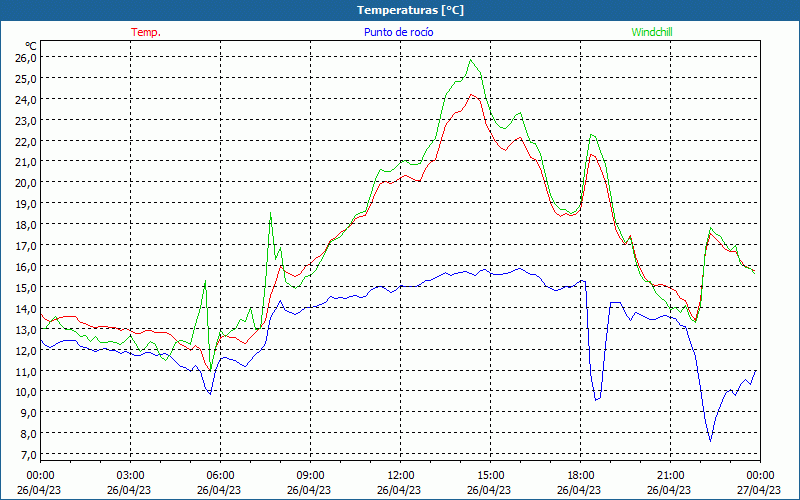Click the '20,0' y-axis value
Image resolution: width=800 pixels, height=500 pixels.
[26, 183]
